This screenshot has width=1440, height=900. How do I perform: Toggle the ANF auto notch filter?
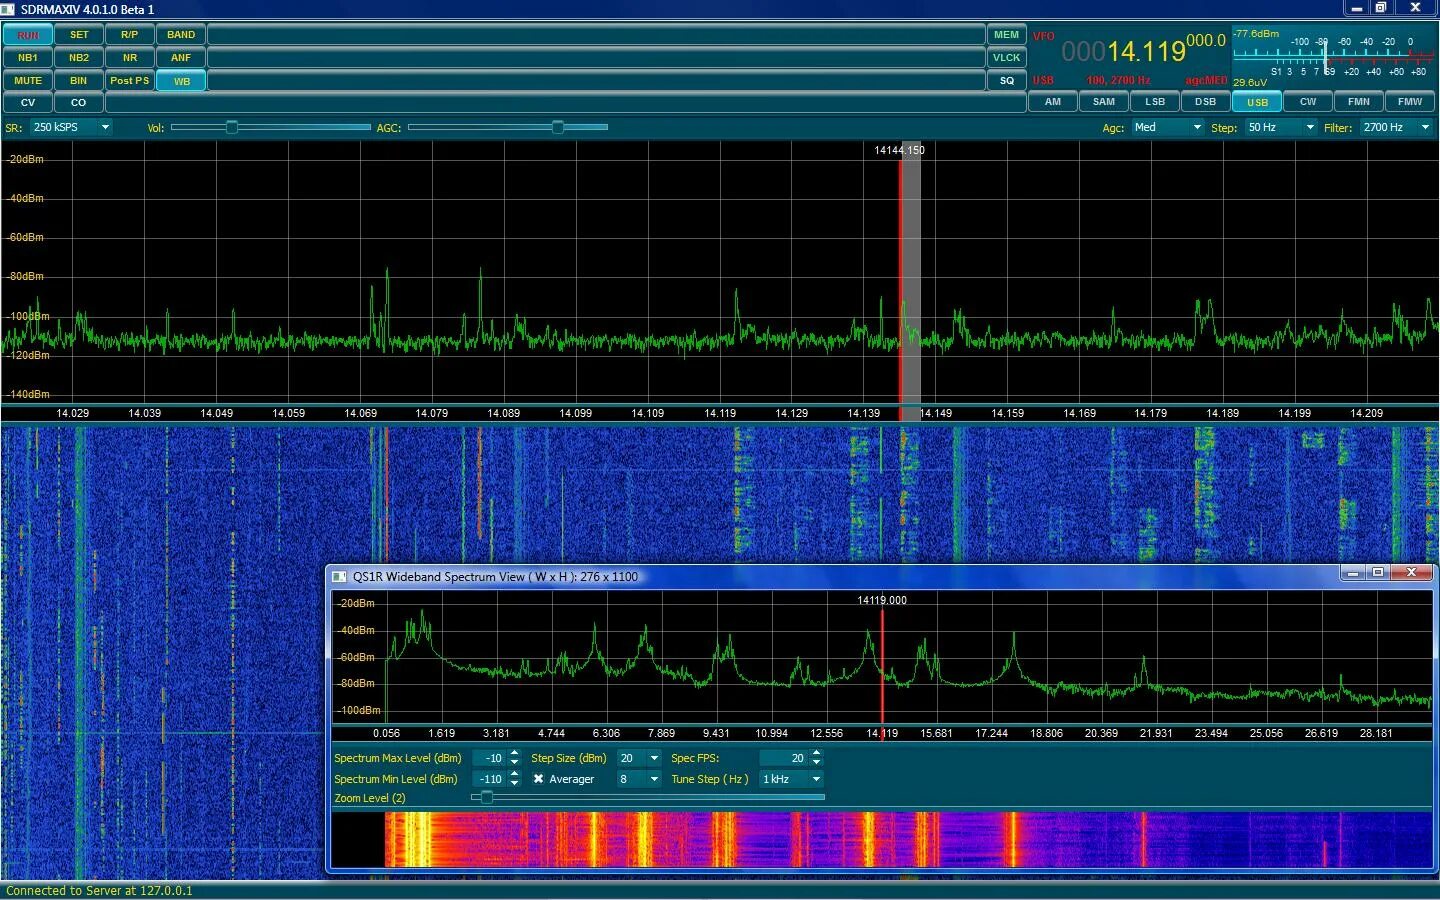pyautogui.click(x=181, y=58)
